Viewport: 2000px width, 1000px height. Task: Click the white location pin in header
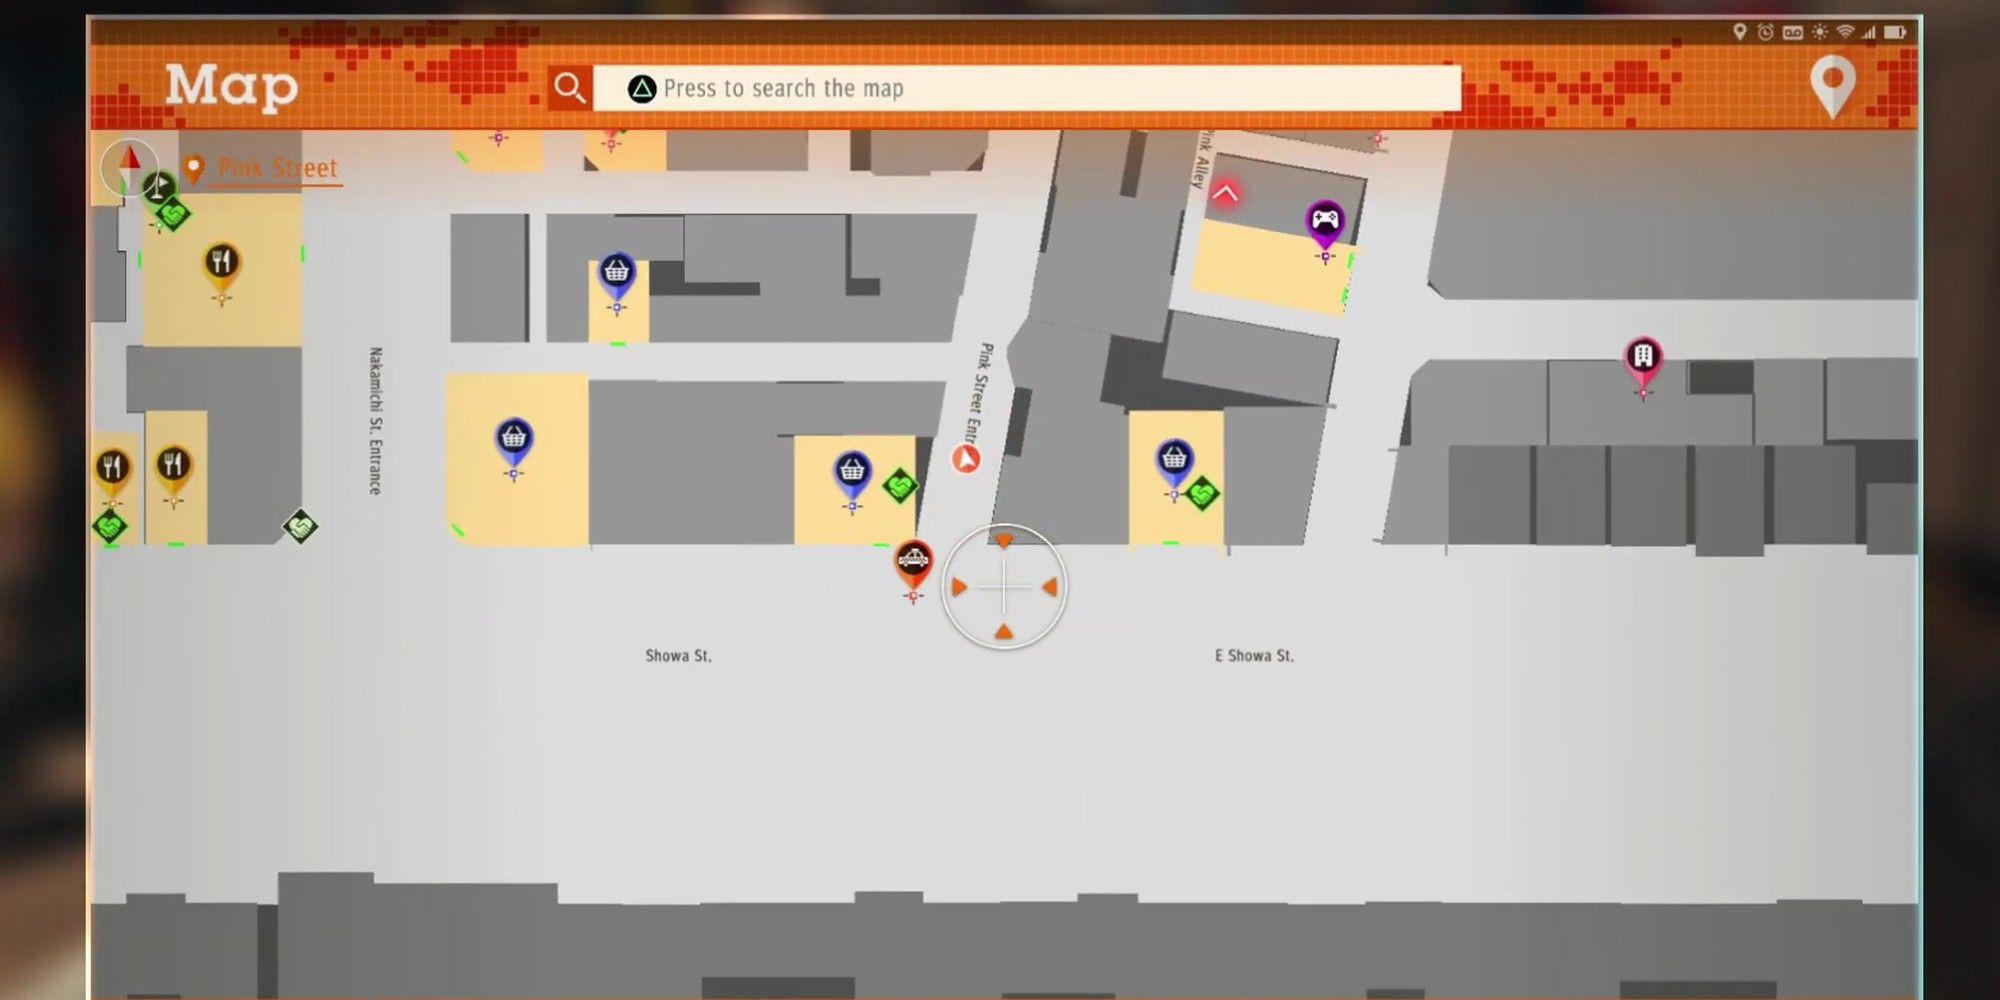(1832, 85)
